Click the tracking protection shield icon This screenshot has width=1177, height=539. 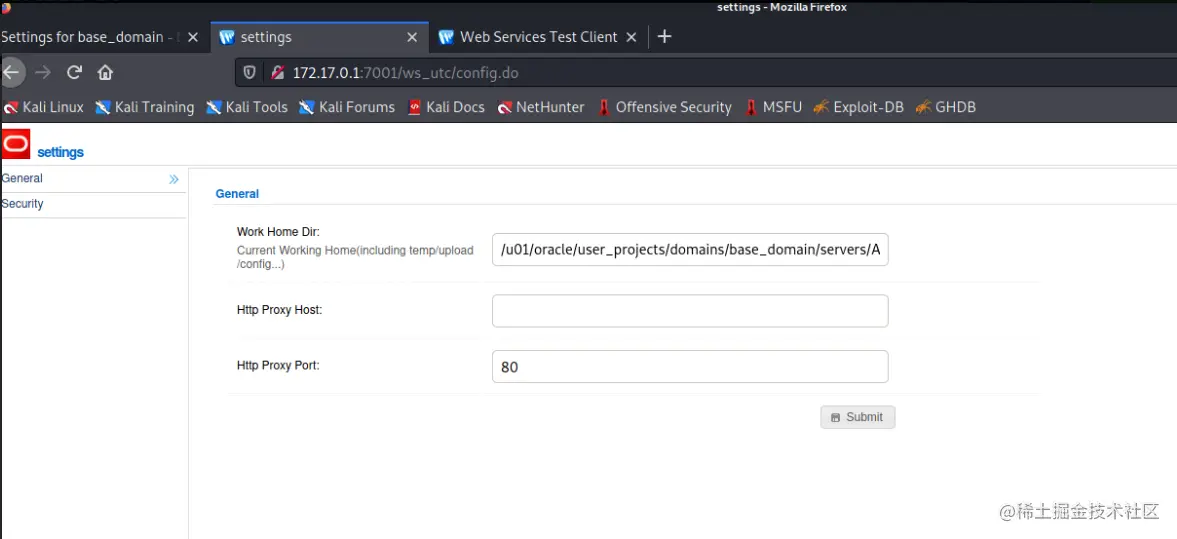click(250, 73)
